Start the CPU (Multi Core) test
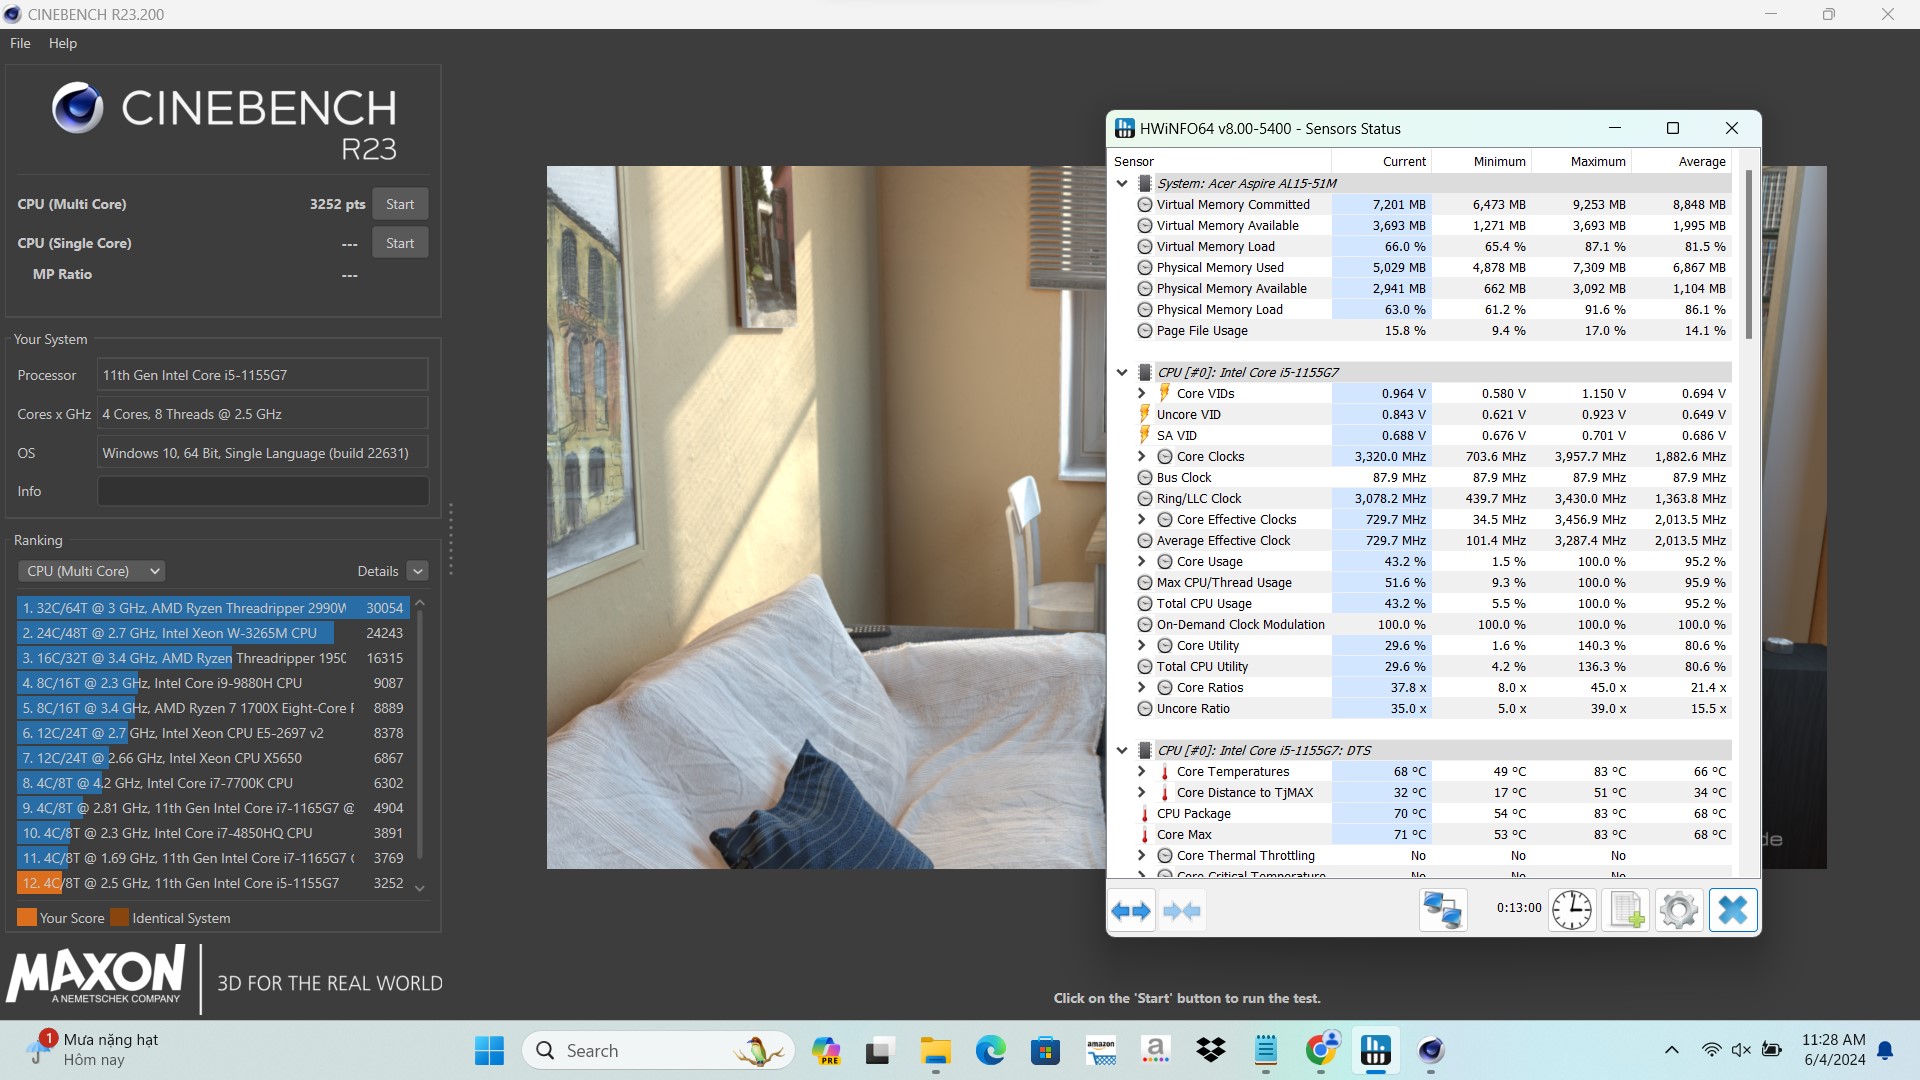The image size is (1920, 1080). click(400, 204)
